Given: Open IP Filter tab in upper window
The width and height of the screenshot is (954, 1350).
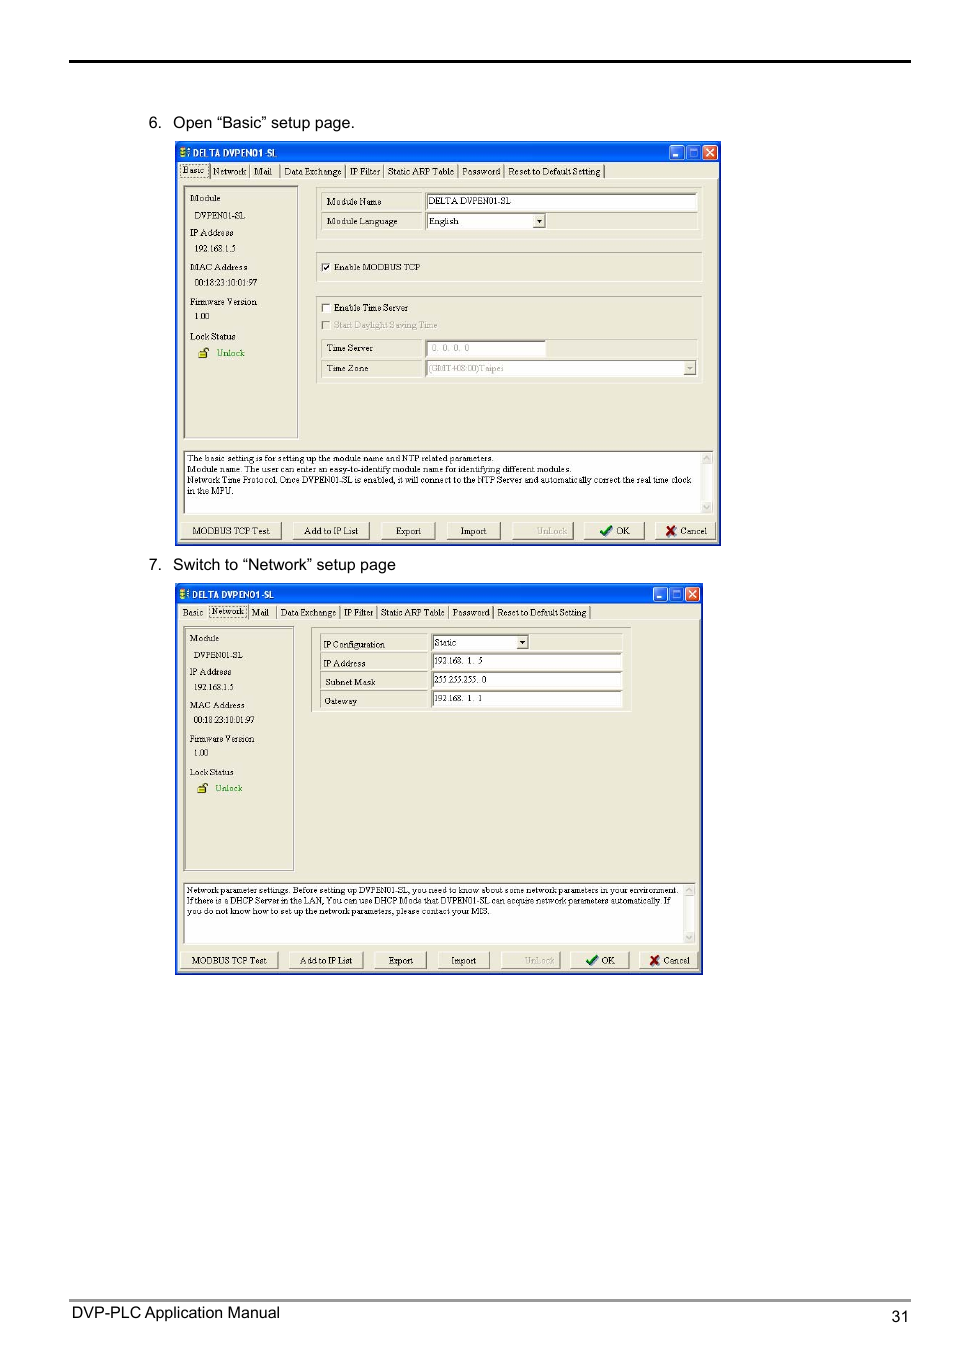Looking at the screenshot, I should click(x=365, y=172).
